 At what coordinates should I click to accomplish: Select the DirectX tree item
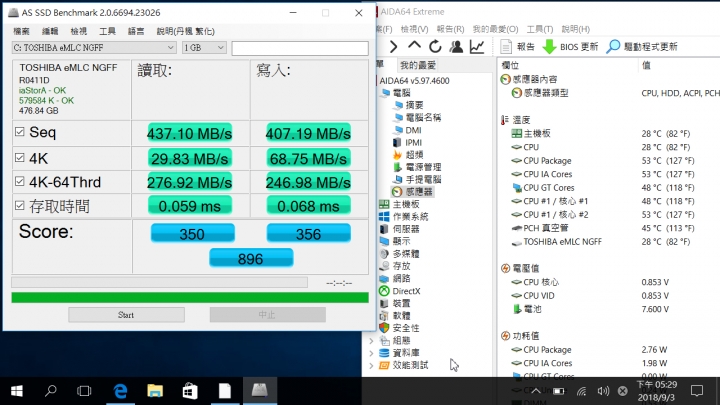tap(399, 291)
